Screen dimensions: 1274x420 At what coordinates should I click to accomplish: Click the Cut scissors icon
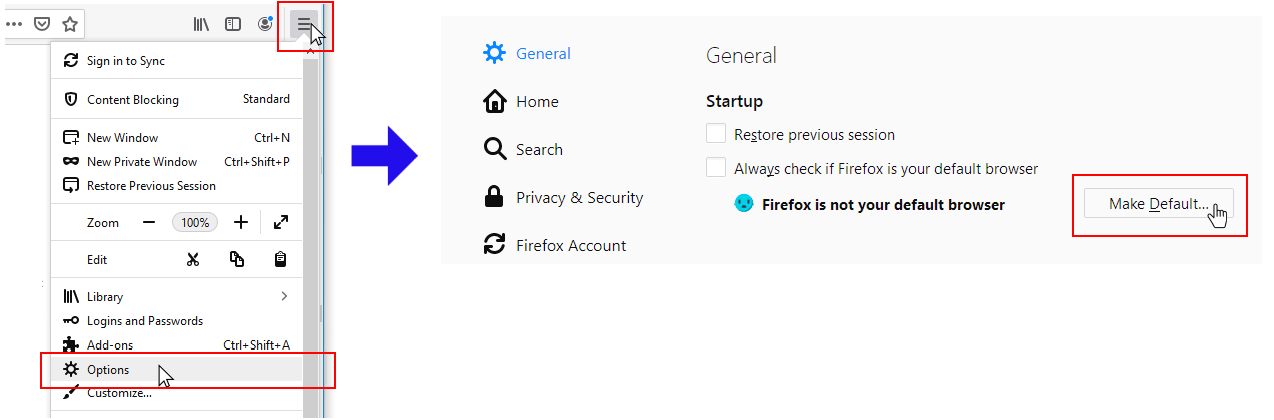[193, 260]
